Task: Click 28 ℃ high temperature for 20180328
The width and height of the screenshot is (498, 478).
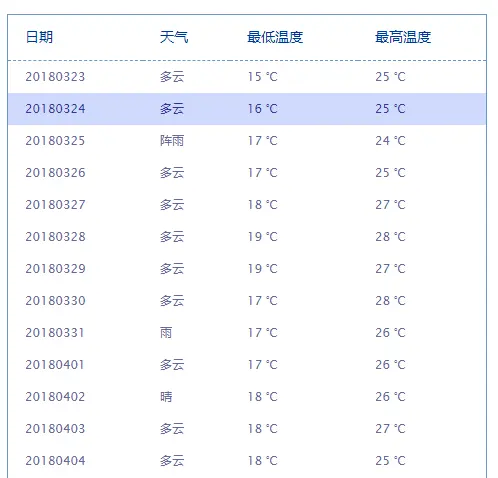Action: [x=390, y=237]
